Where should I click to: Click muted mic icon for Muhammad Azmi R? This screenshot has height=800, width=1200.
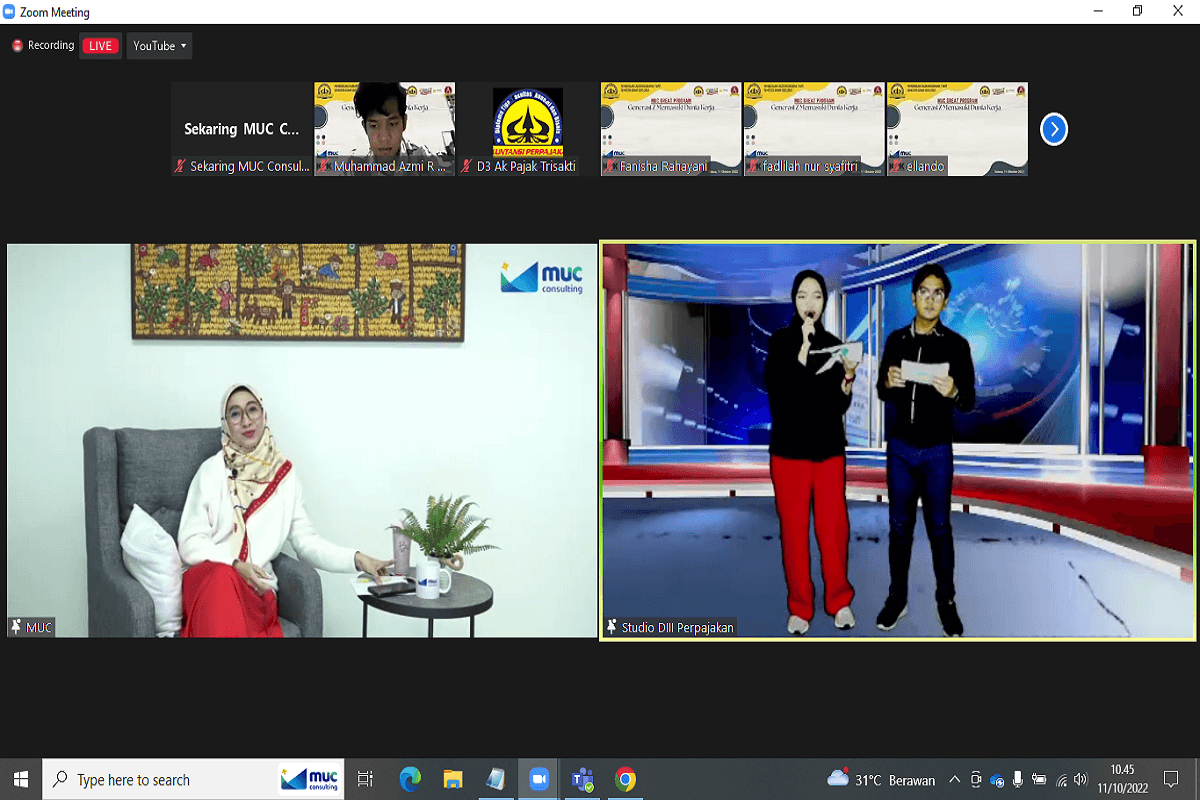[x=324, y=166]
